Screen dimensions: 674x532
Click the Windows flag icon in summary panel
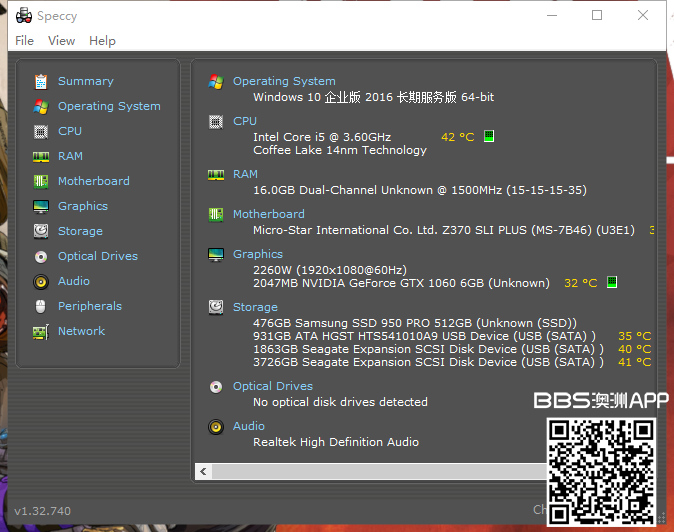tap(216, 81)
